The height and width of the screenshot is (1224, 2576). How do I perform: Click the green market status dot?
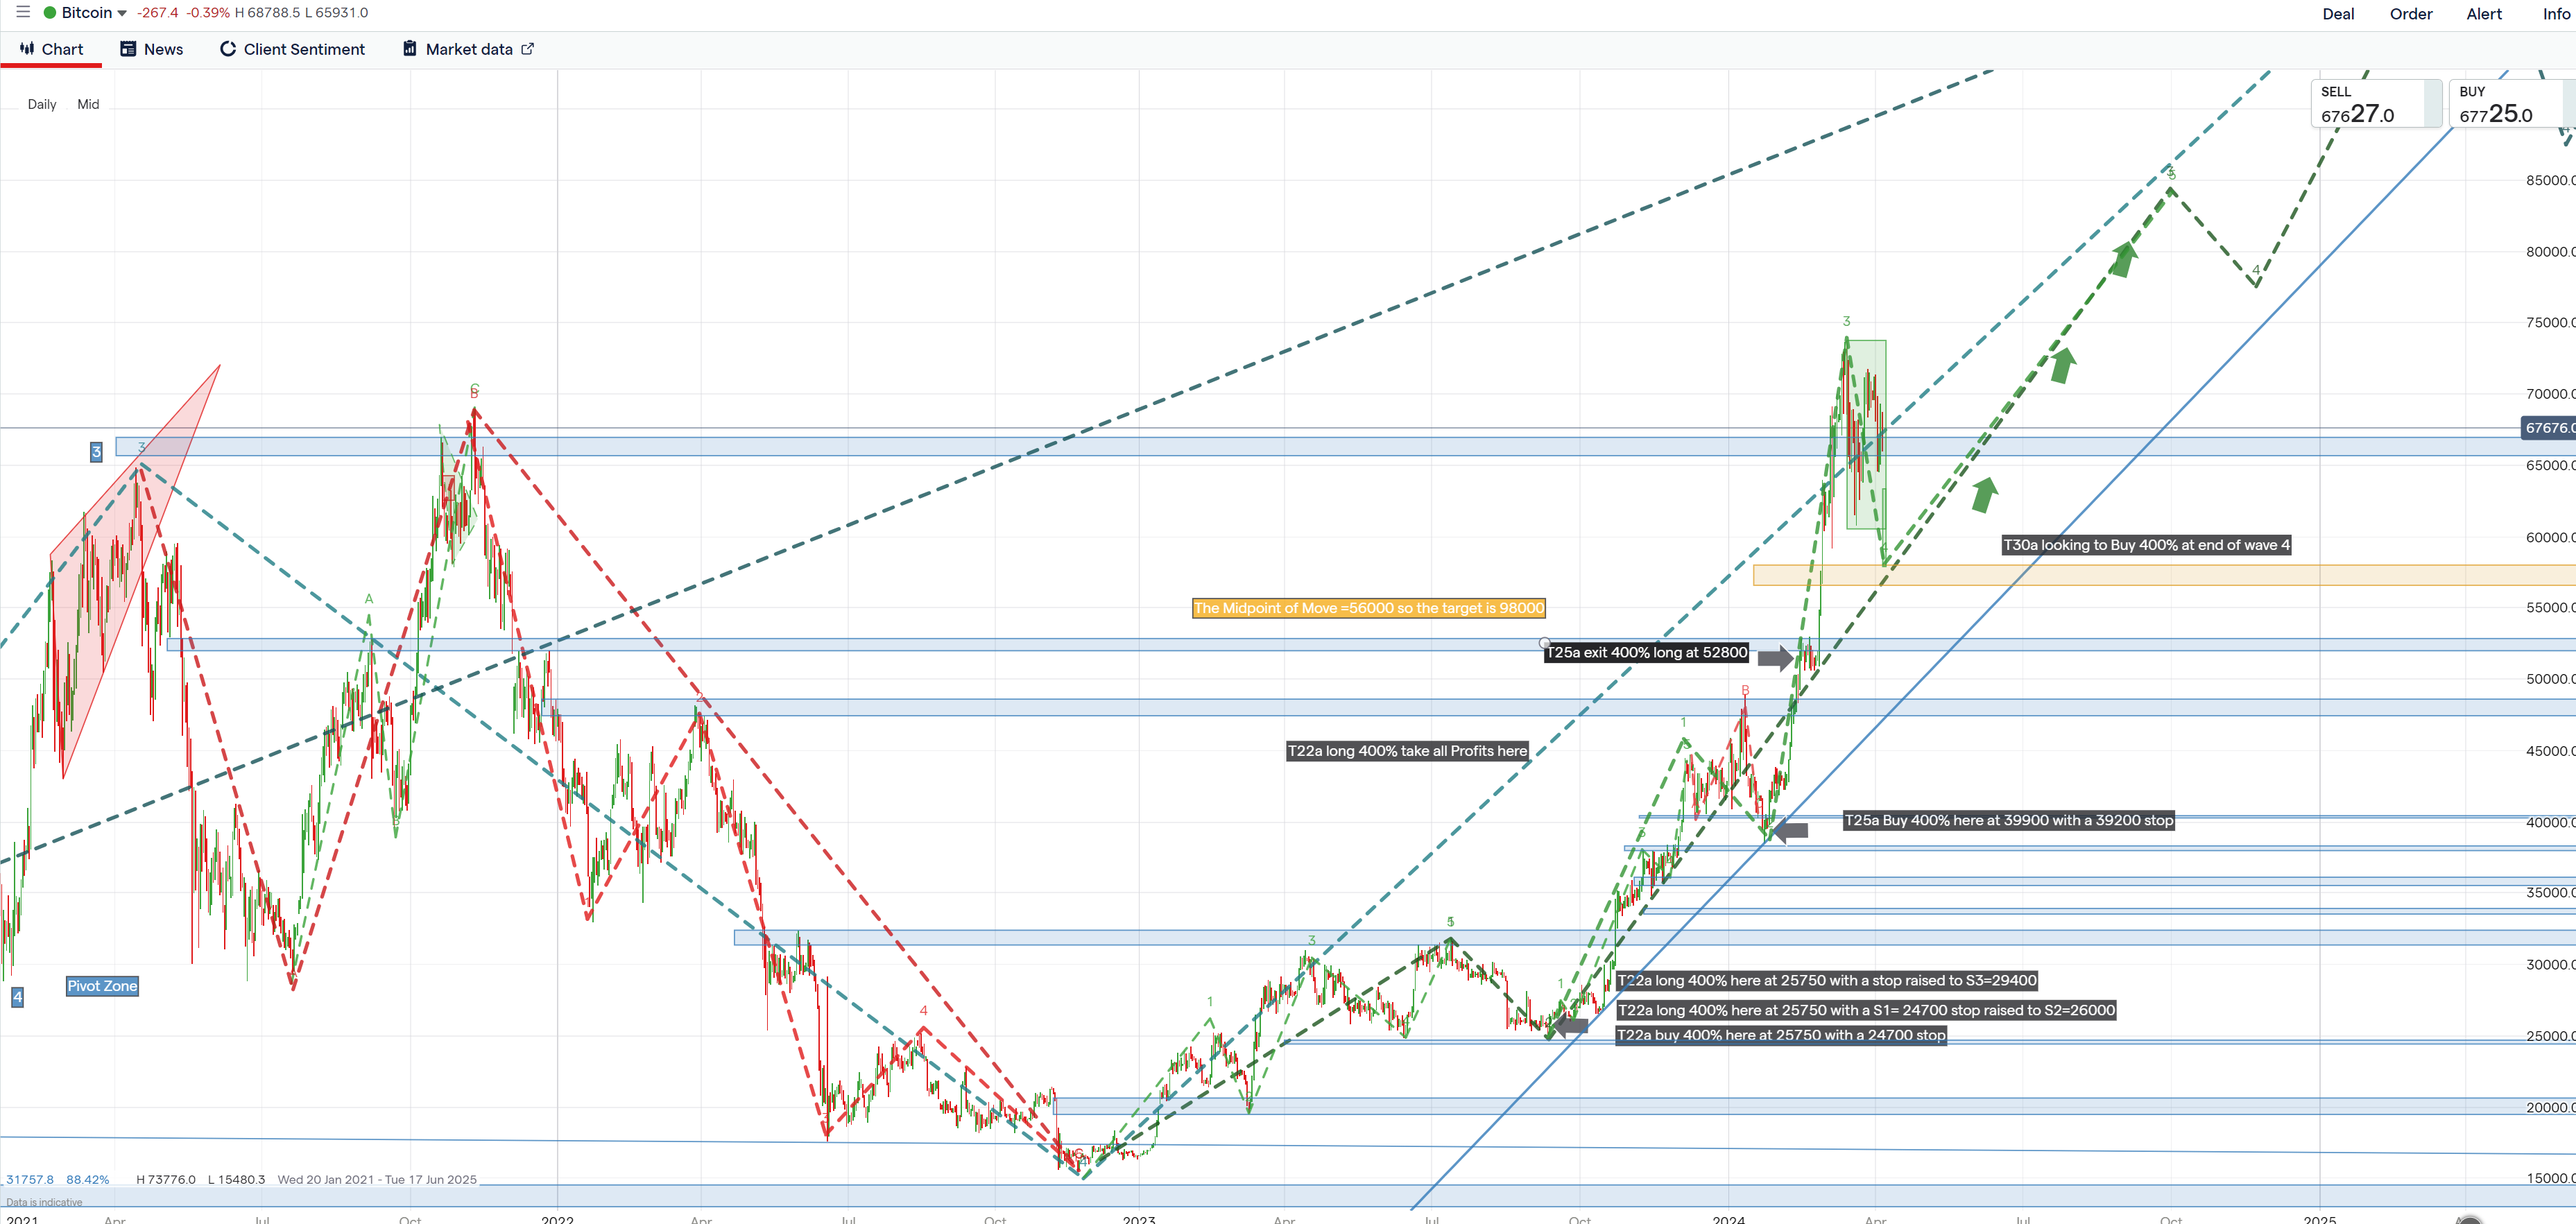[50, 13]
